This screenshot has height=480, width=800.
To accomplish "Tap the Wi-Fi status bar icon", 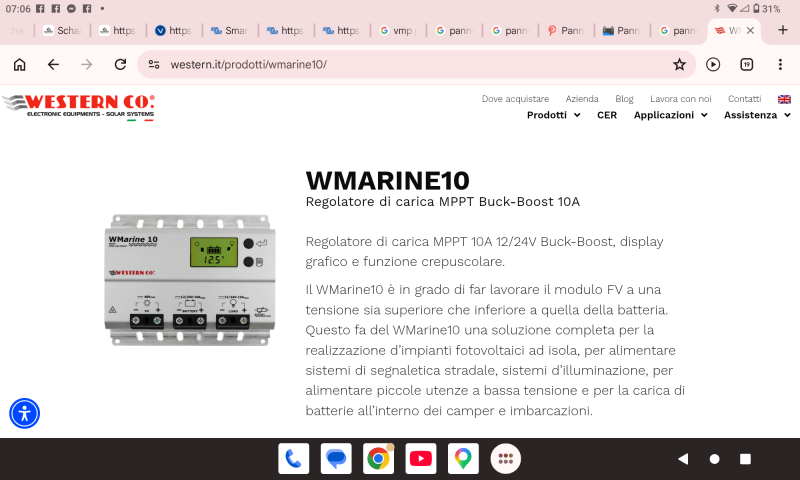I will (x=732, y=9).
